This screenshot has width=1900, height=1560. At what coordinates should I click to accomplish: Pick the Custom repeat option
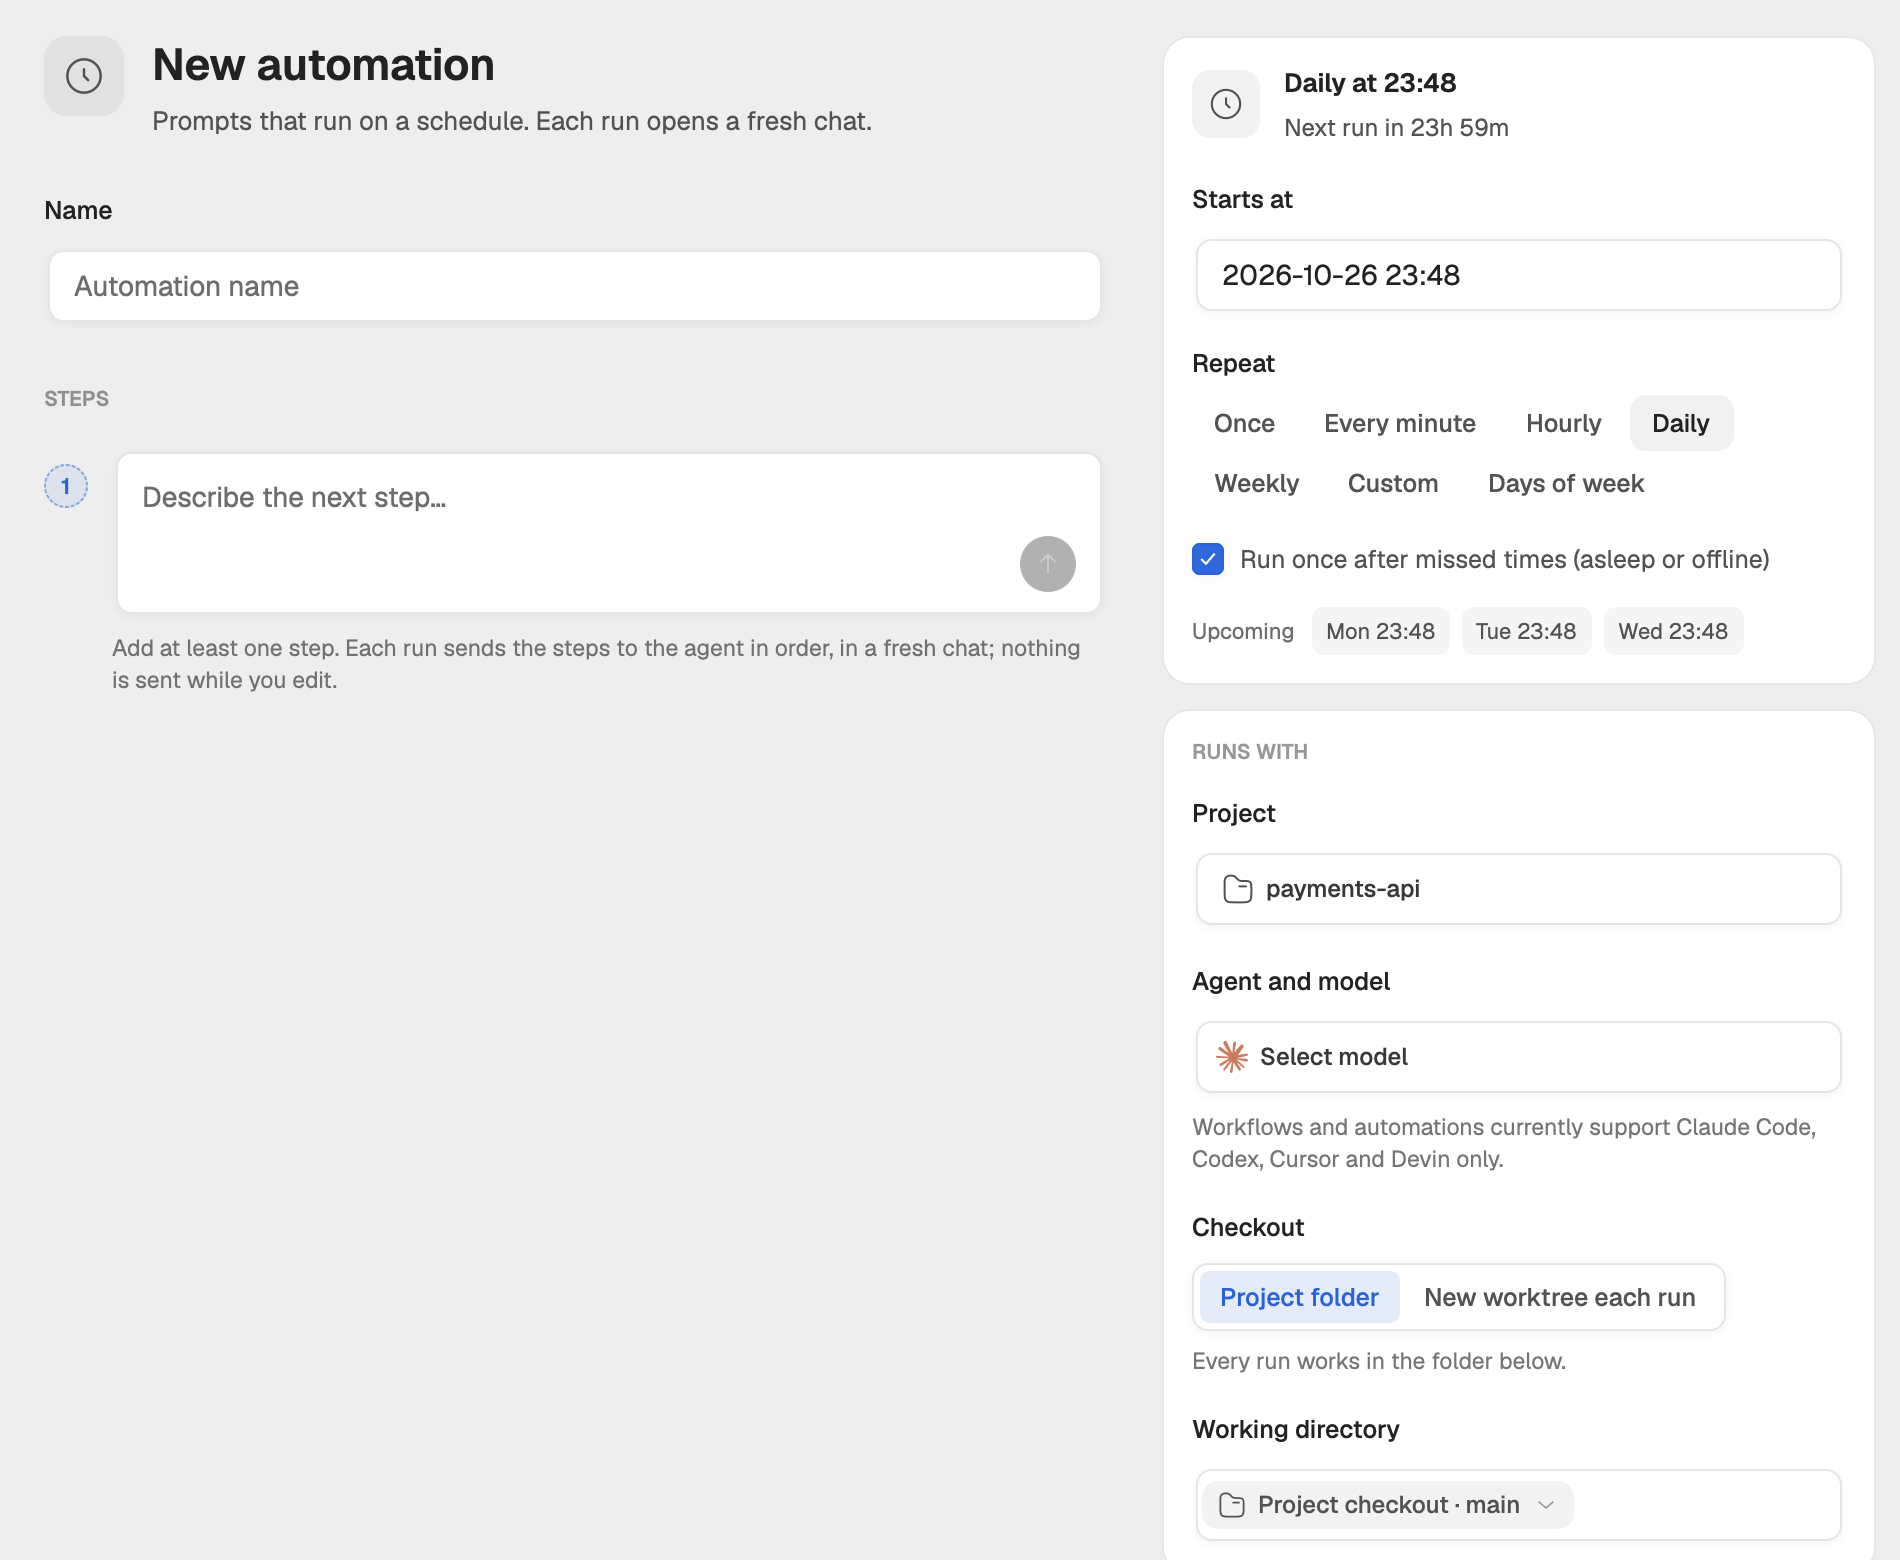click(x=1393, y=483)
